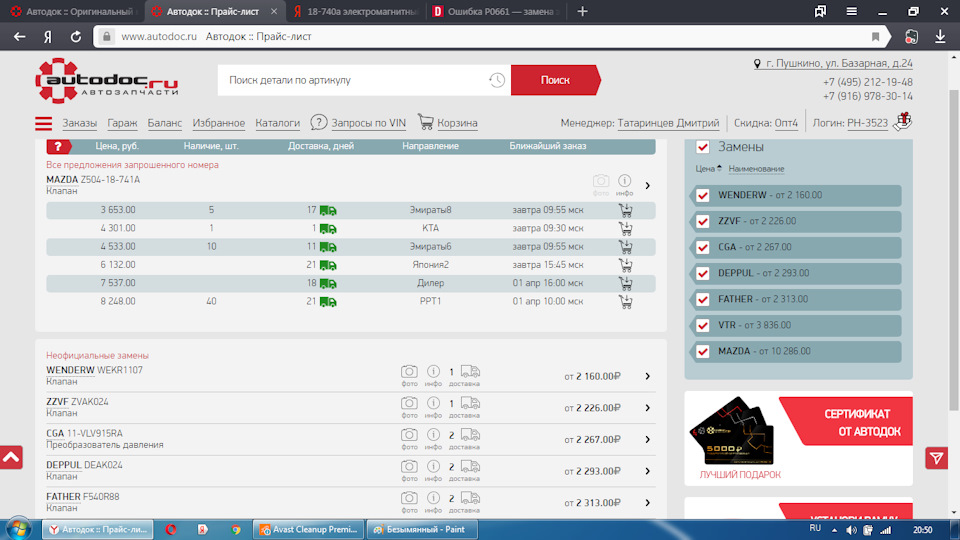Reload the page
This screenshot has width=960, height=540.
(x=75, y=37)
